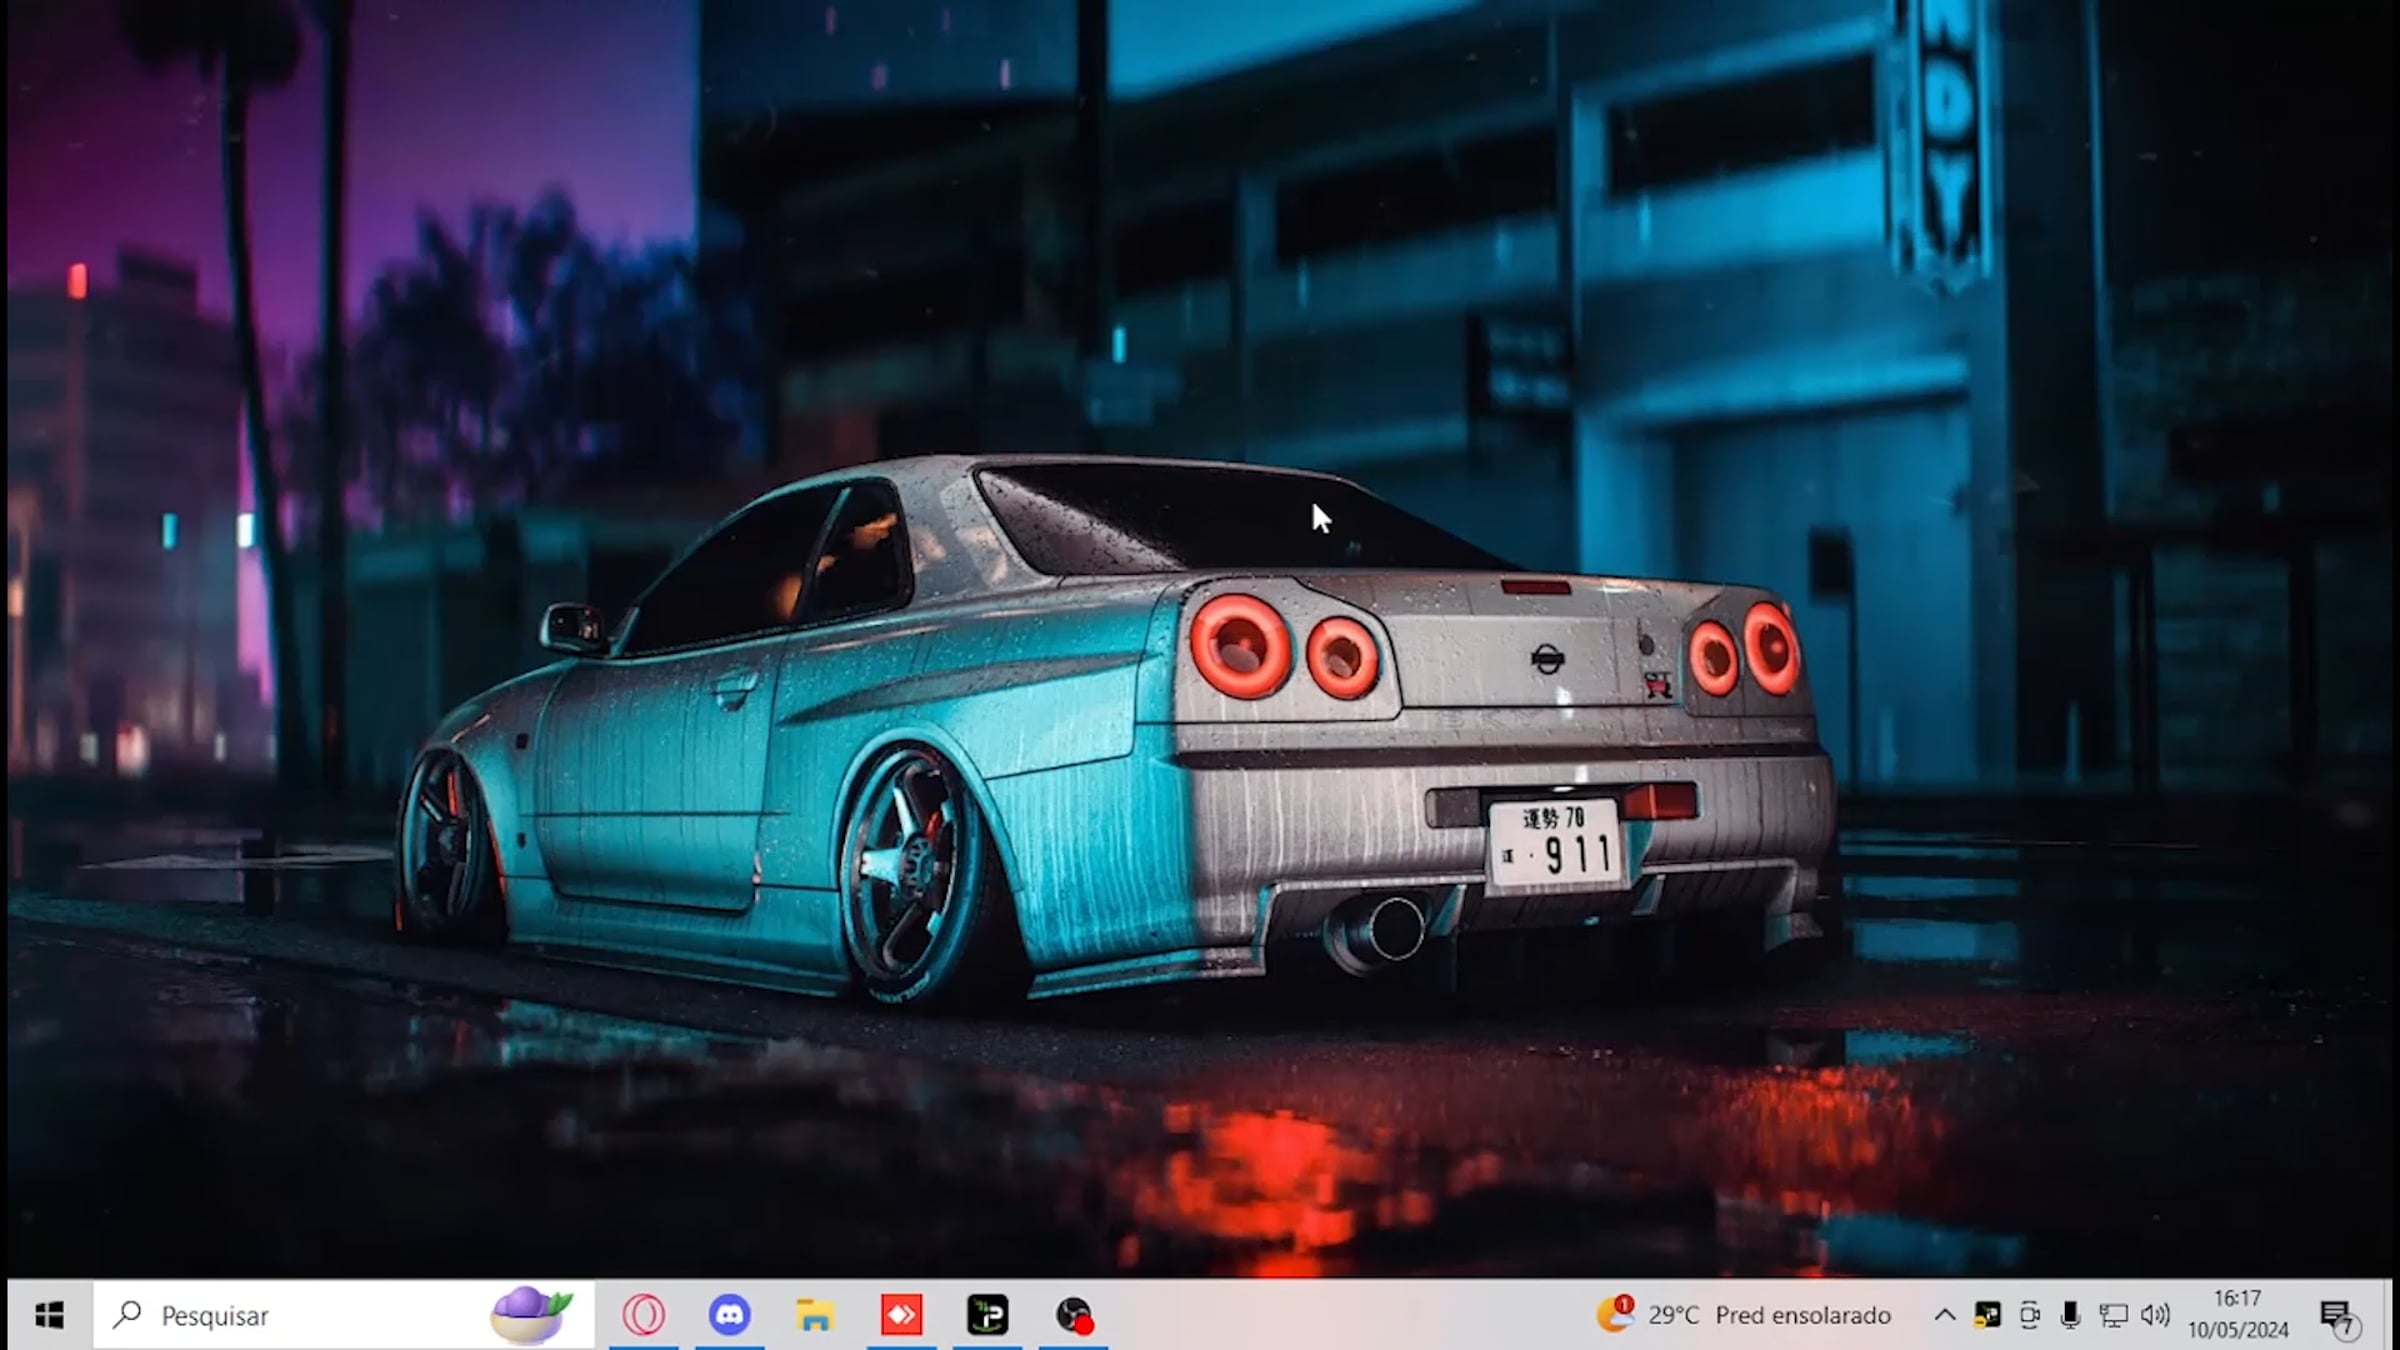The image size is (2400, 1350).
Task: Click the Pesquisar search box
Action: (x=300, y=1315)
